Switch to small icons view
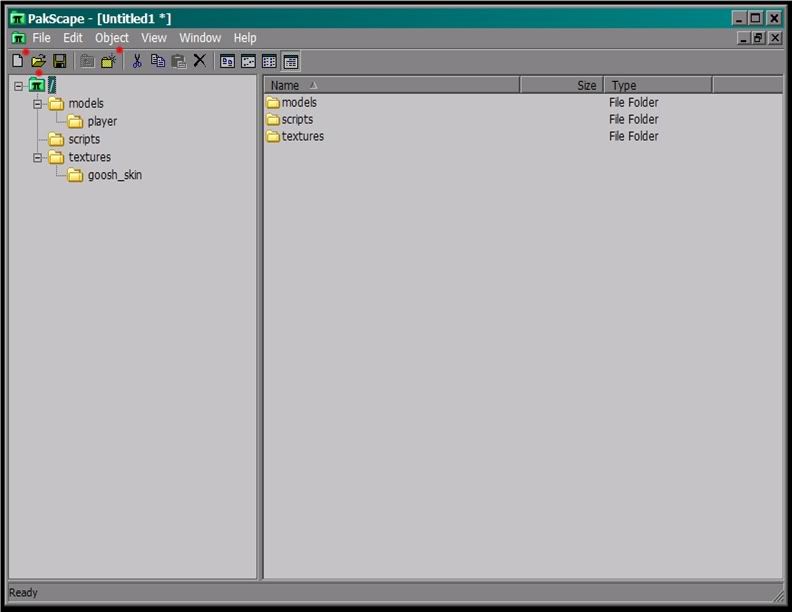Viewport: 792px width, 612px height. pos(248,62)
